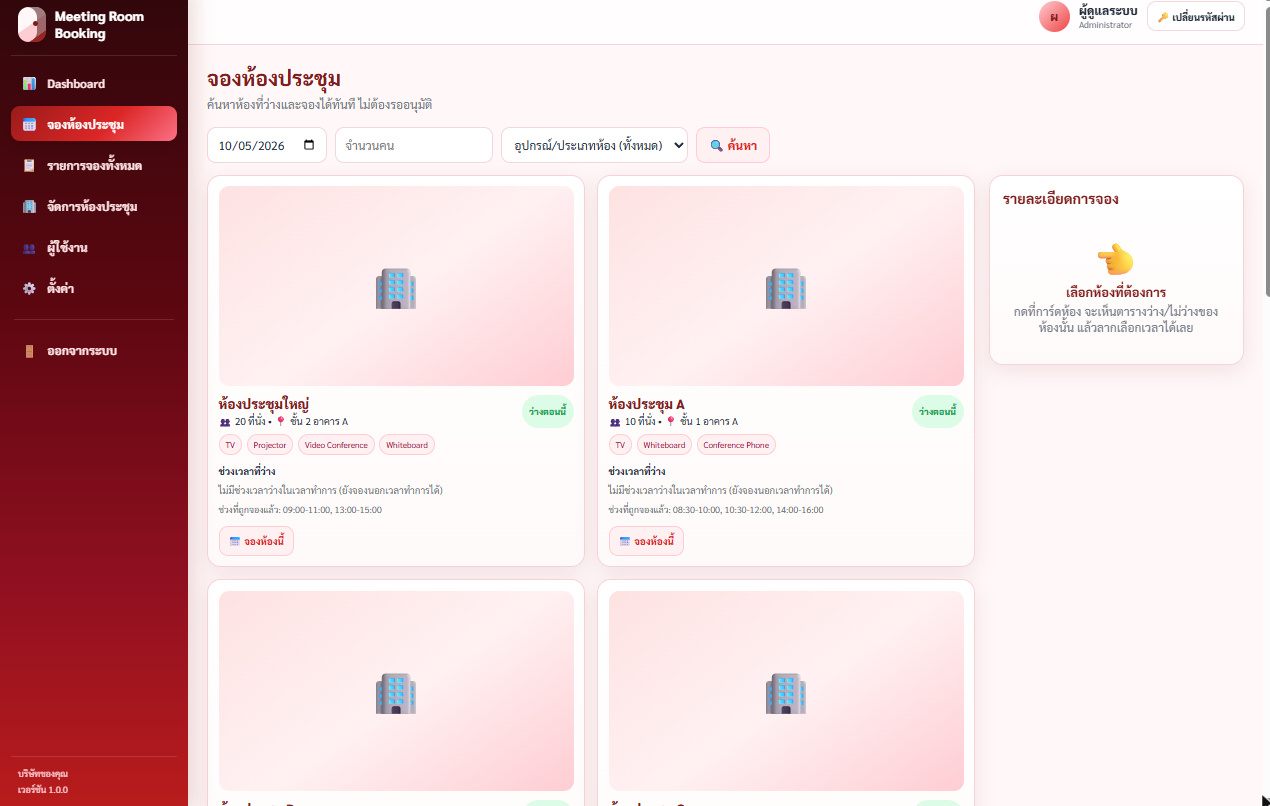Screen dimensions: 1270x806
Task: Click the magnifier icon on ค้นหา button
Action: (x=716, y=146)
